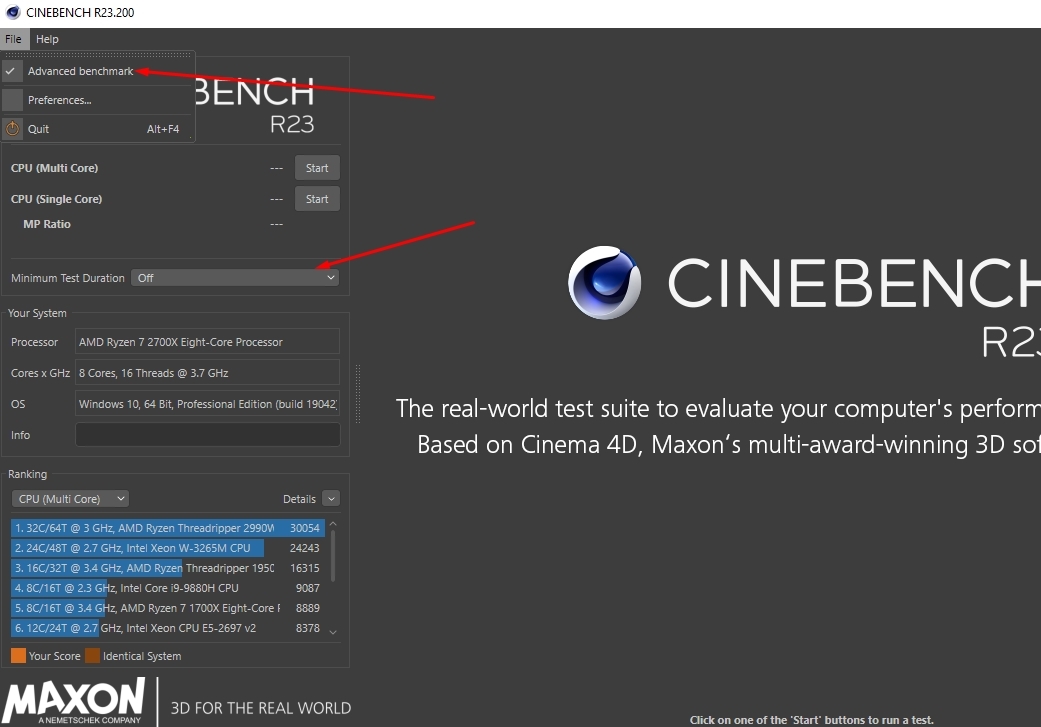Click the score 16315
Screen dimensions: 1041x727
tap(305, 568)
